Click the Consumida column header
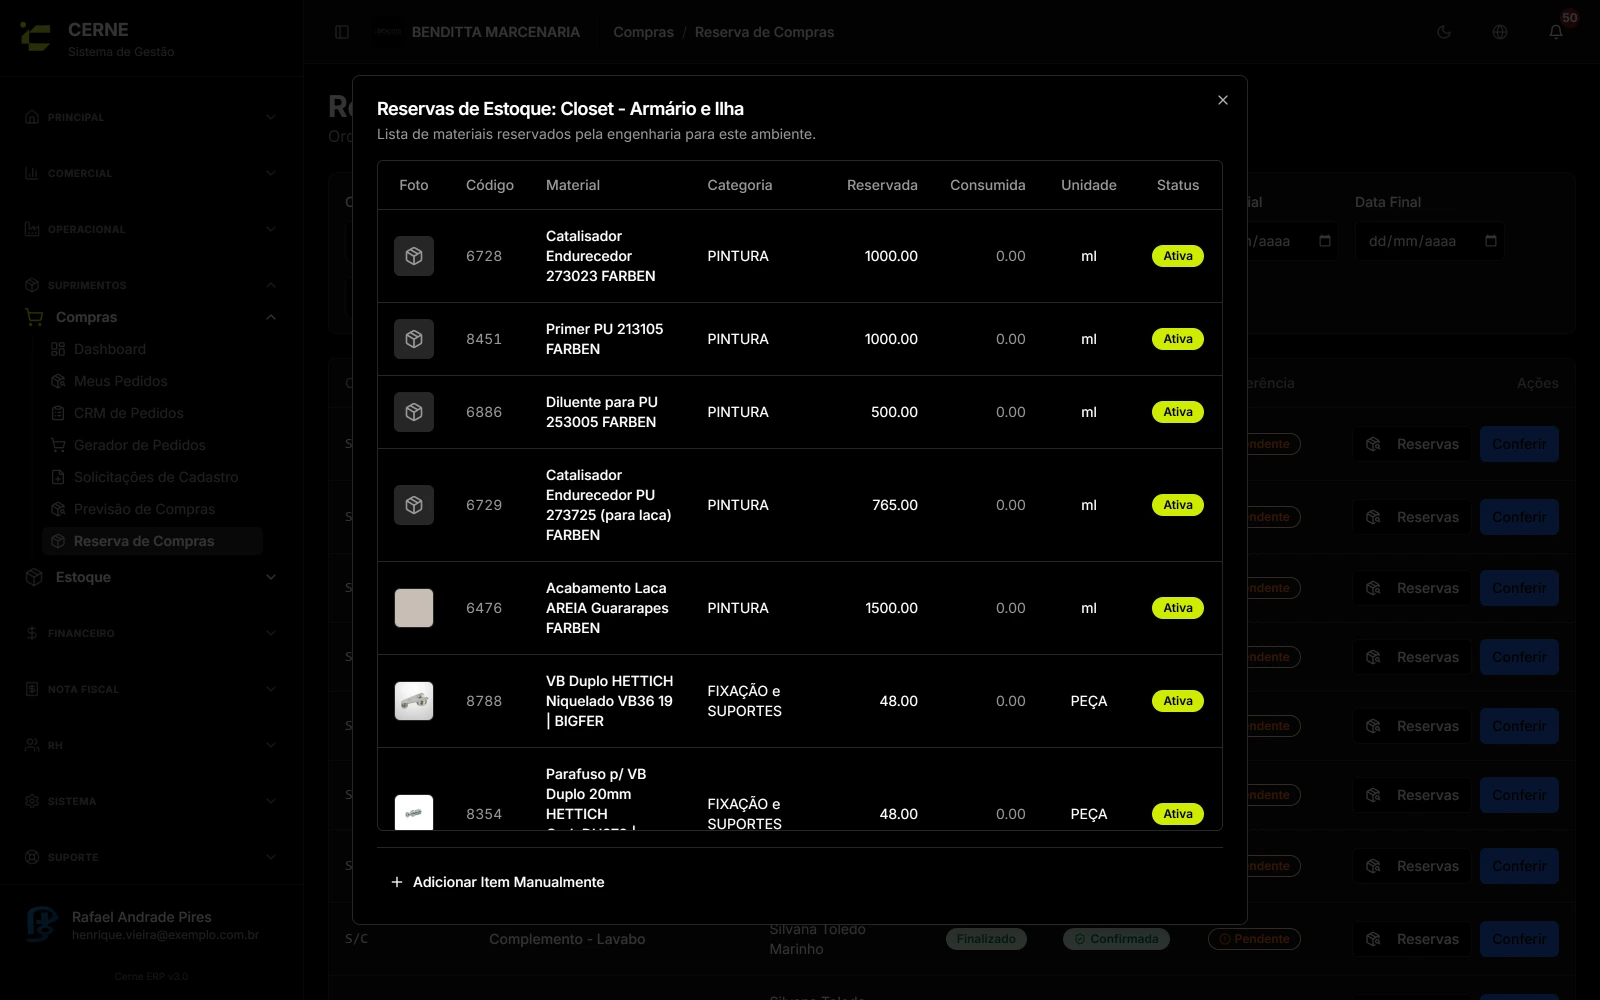The width and height of the screenshot is (1600, 1000). 988,185
